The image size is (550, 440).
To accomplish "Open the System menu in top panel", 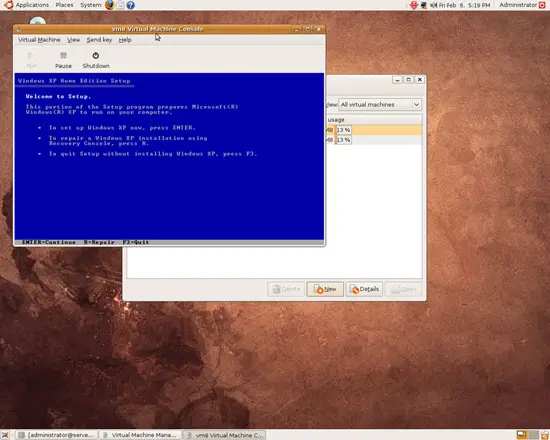I will 90,5.
